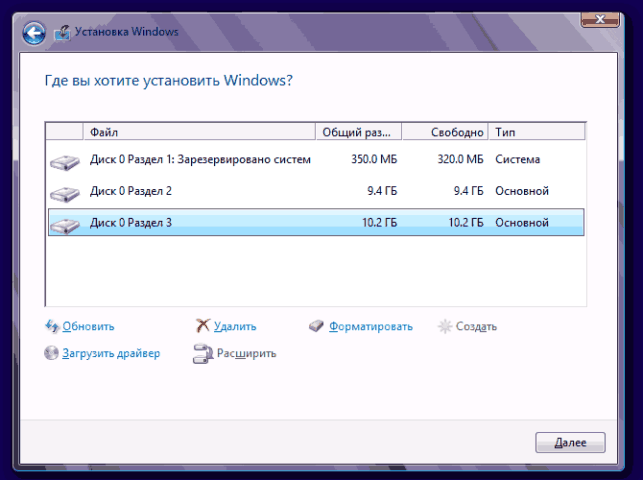This screenshot has height=480, width=643.
Task: Proceed with the Далее button
Action: click(x=570, y=442)
